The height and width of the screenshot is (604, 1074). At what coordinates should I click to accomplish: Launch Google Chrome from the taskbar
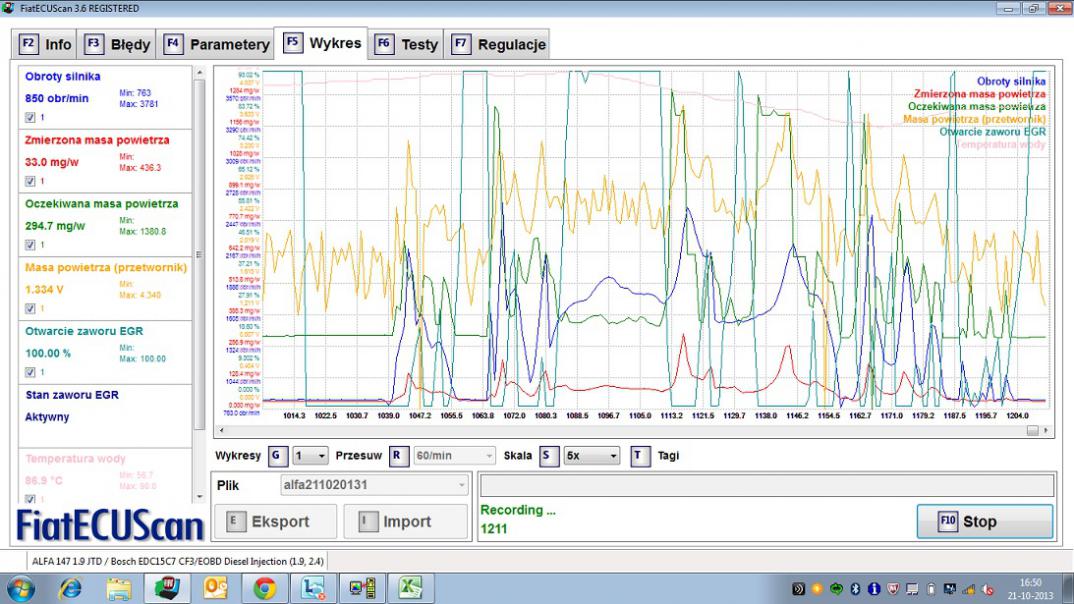click(265, 588)
